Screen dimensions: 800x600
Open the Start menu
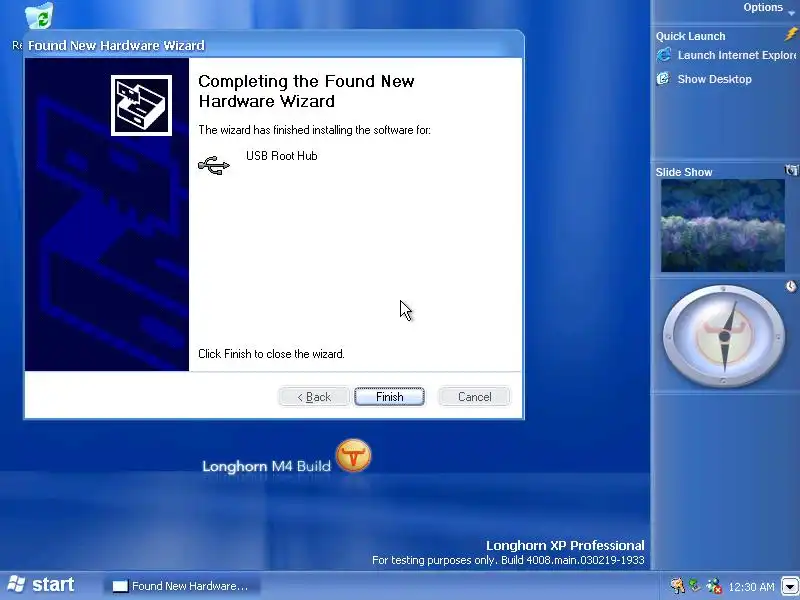click(41, 584)
